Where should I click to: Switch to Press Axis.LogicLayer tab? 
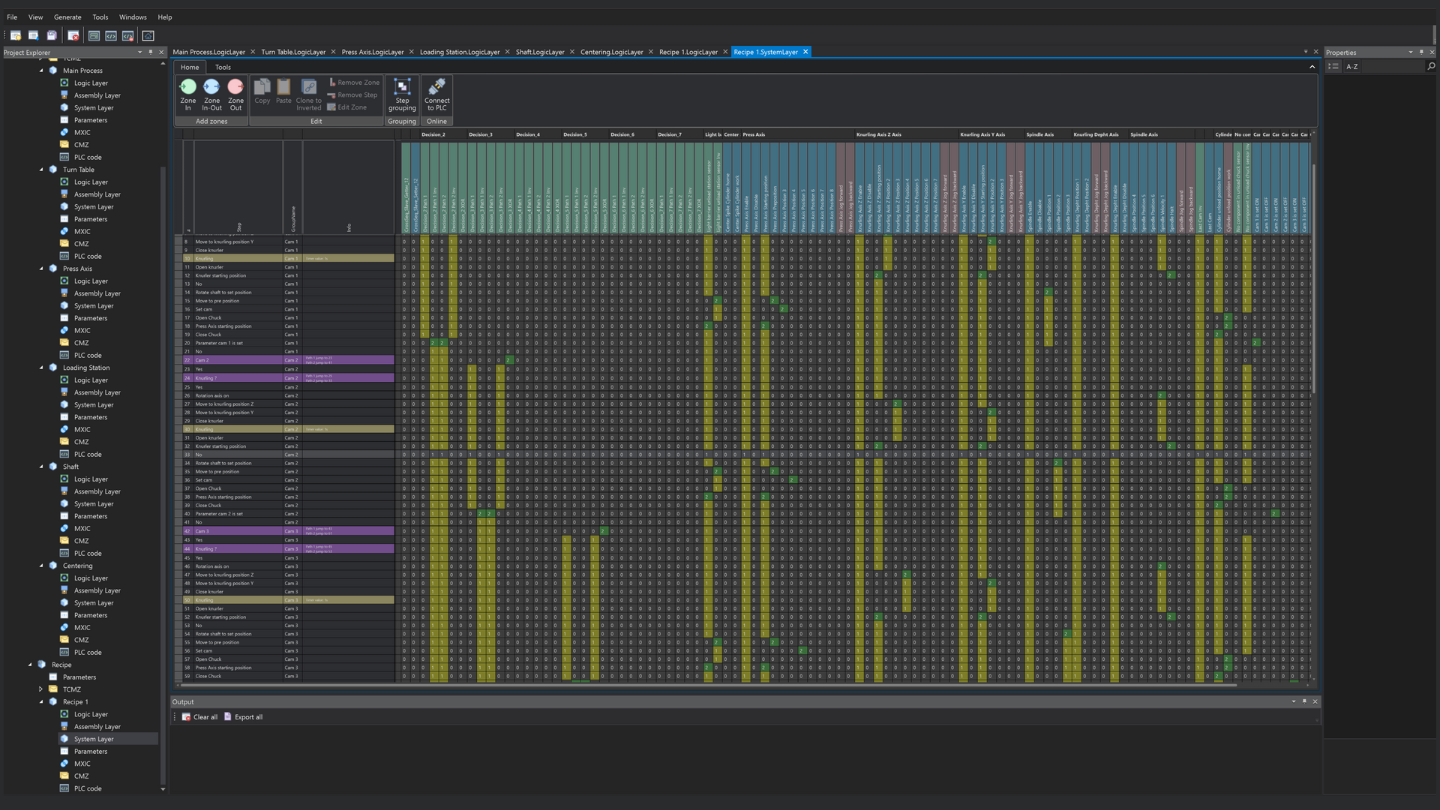[x=372, y=52]
